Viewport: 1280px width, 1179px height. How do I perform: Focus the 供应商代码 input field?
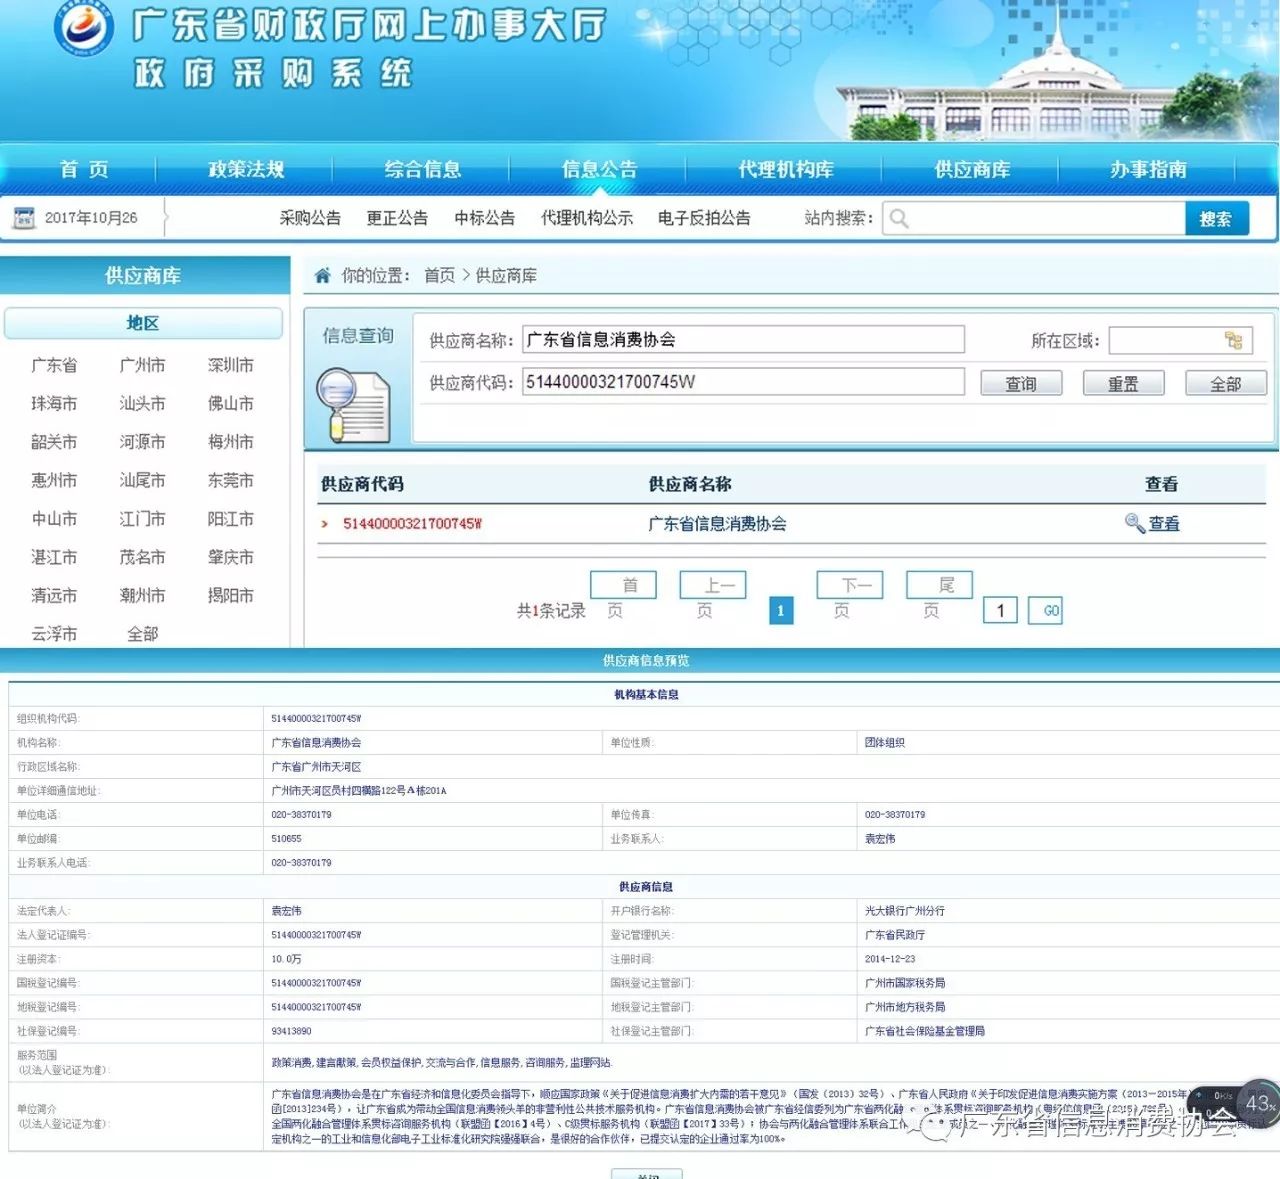(743, 382)
